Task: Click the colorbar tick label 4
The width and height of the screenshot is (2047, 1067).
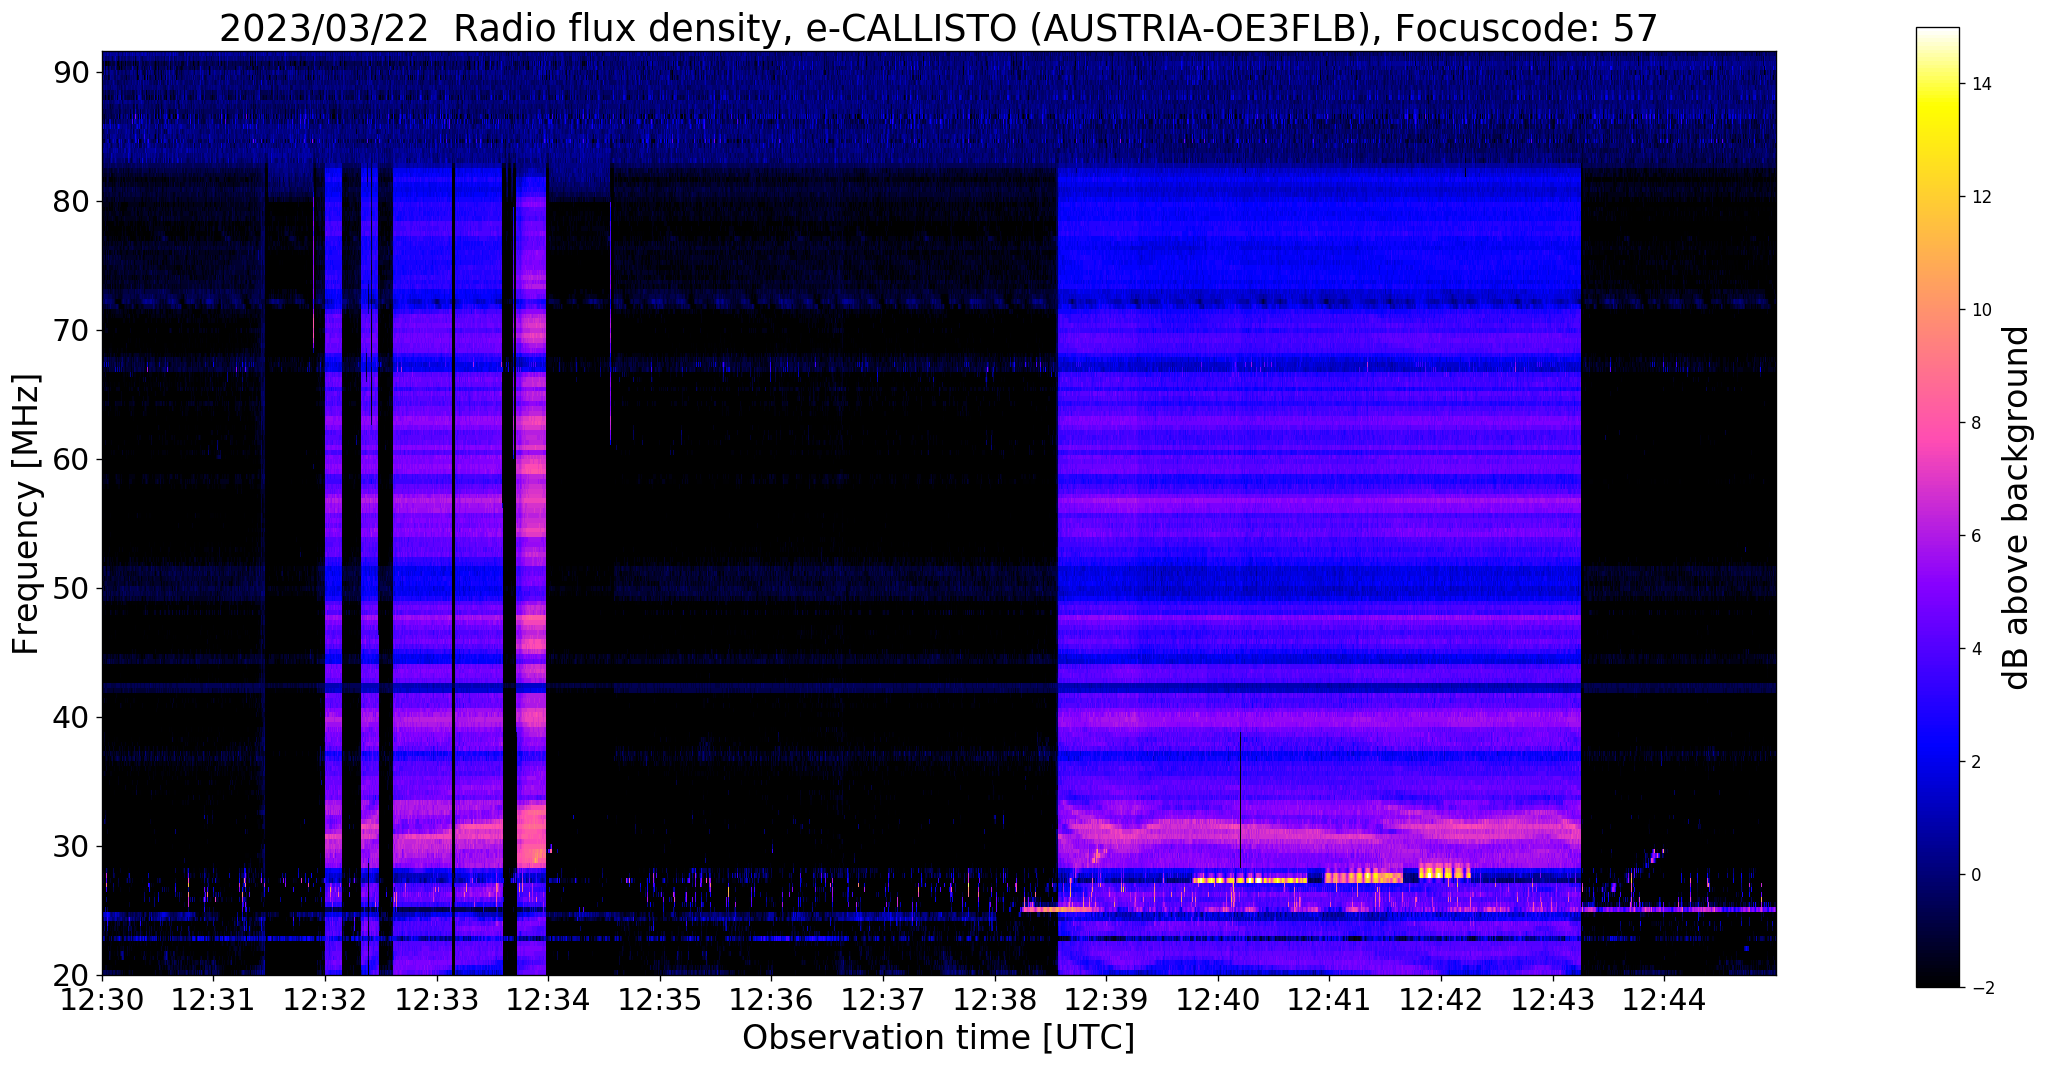Action: pyautogui.click(x=1975, y=649)
